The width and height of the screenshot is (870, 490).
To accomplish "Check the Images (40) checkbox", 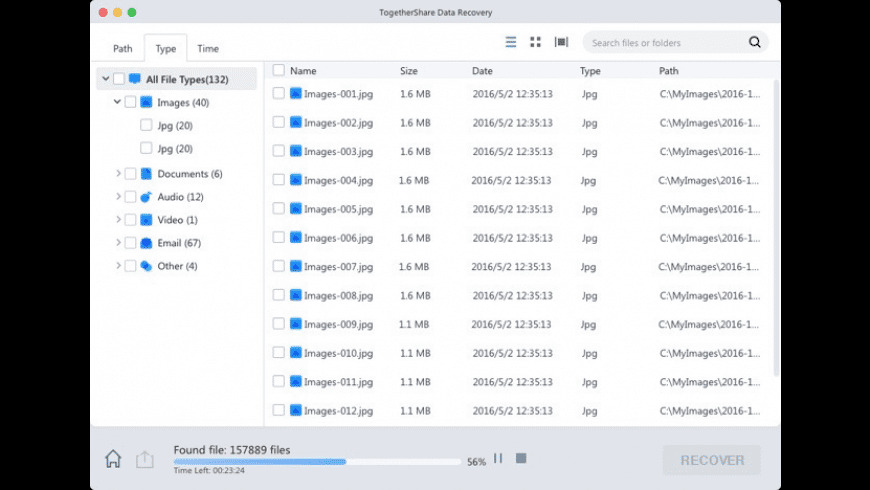I will [x=130, y=102].
